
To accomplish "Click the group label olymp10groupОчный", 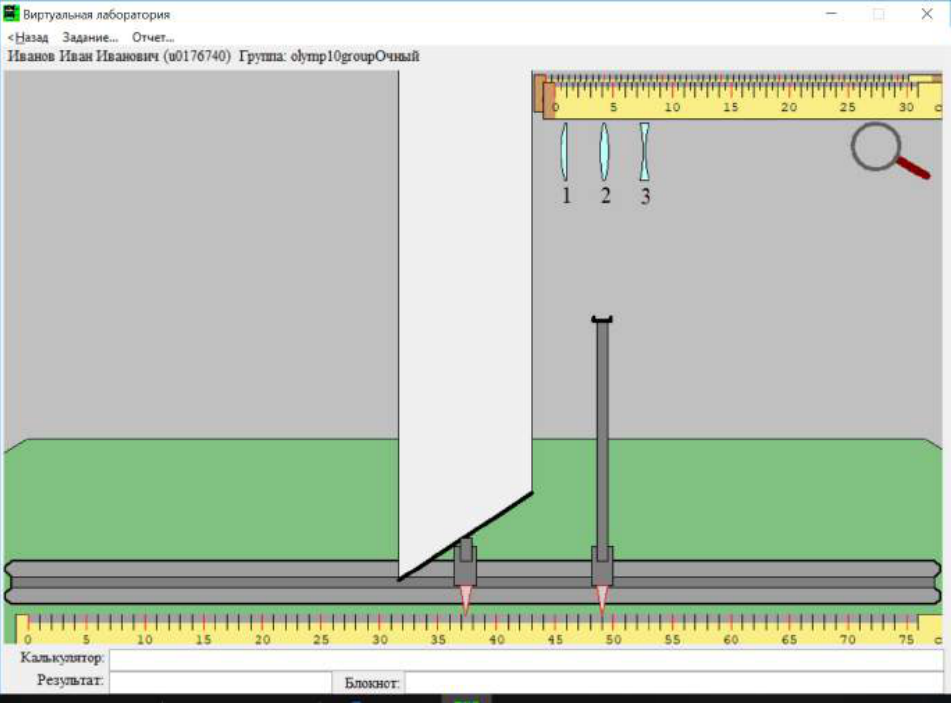I will (x=355, y=56).
